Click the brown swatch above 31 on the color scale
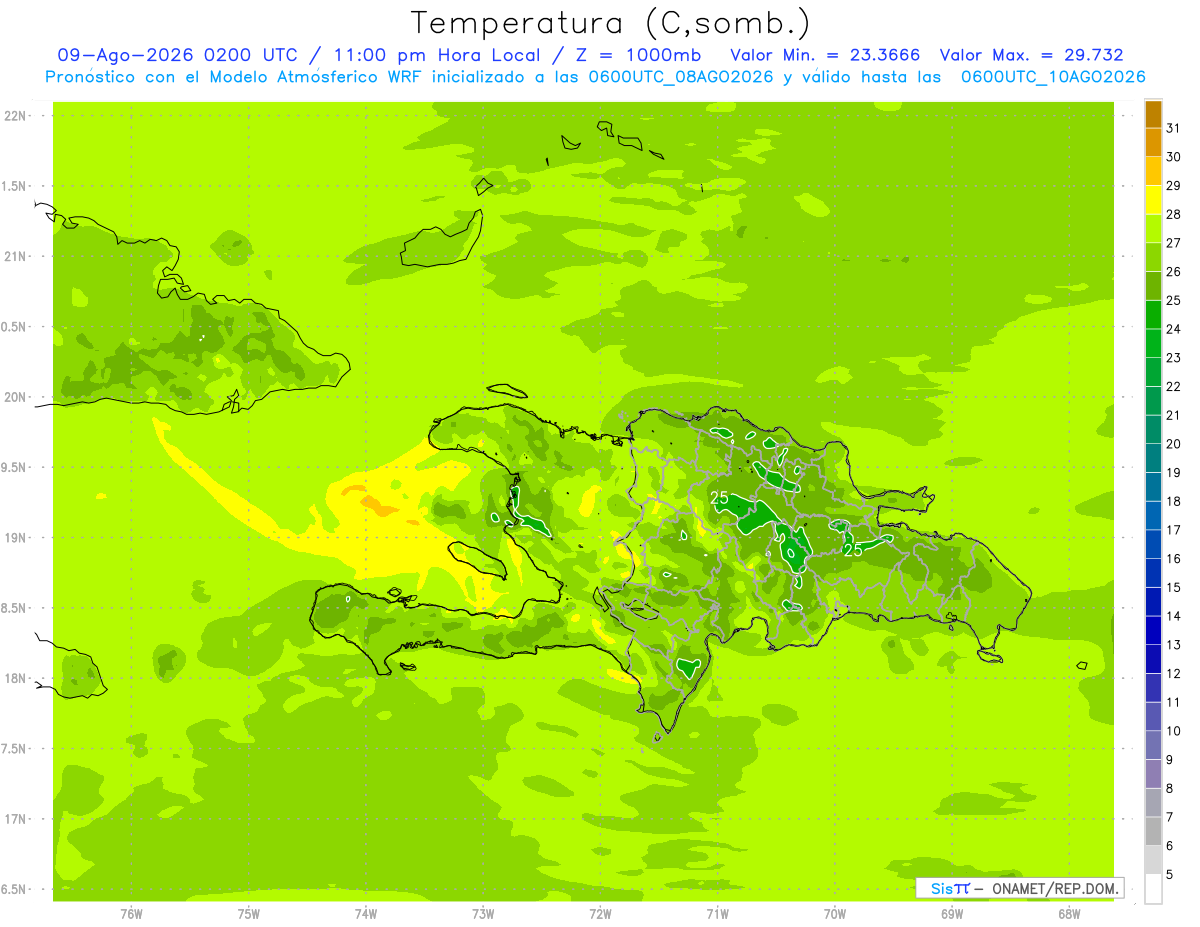 (1153, 113)
